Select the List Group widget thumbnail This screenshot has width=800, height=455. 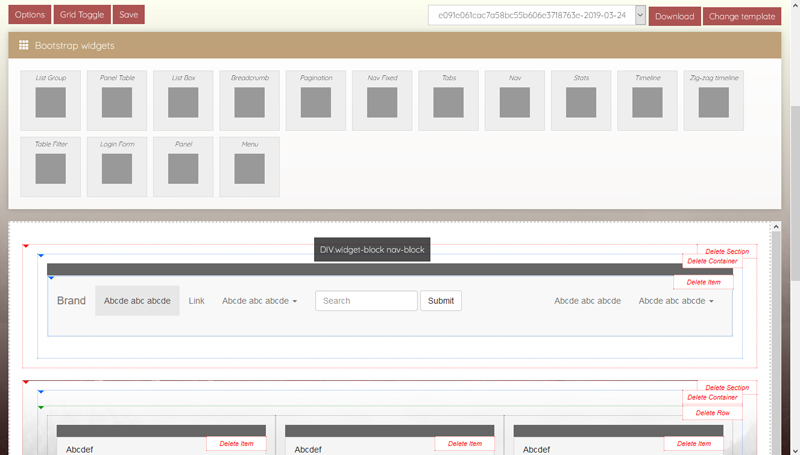point(50,102)
